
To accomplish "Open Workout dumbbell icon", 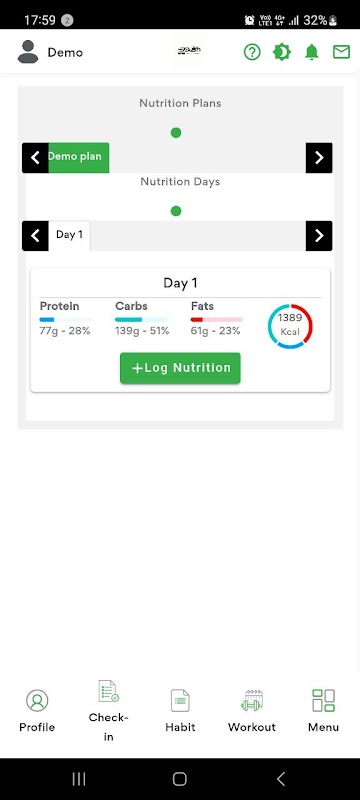I will [x=251, y=701].
